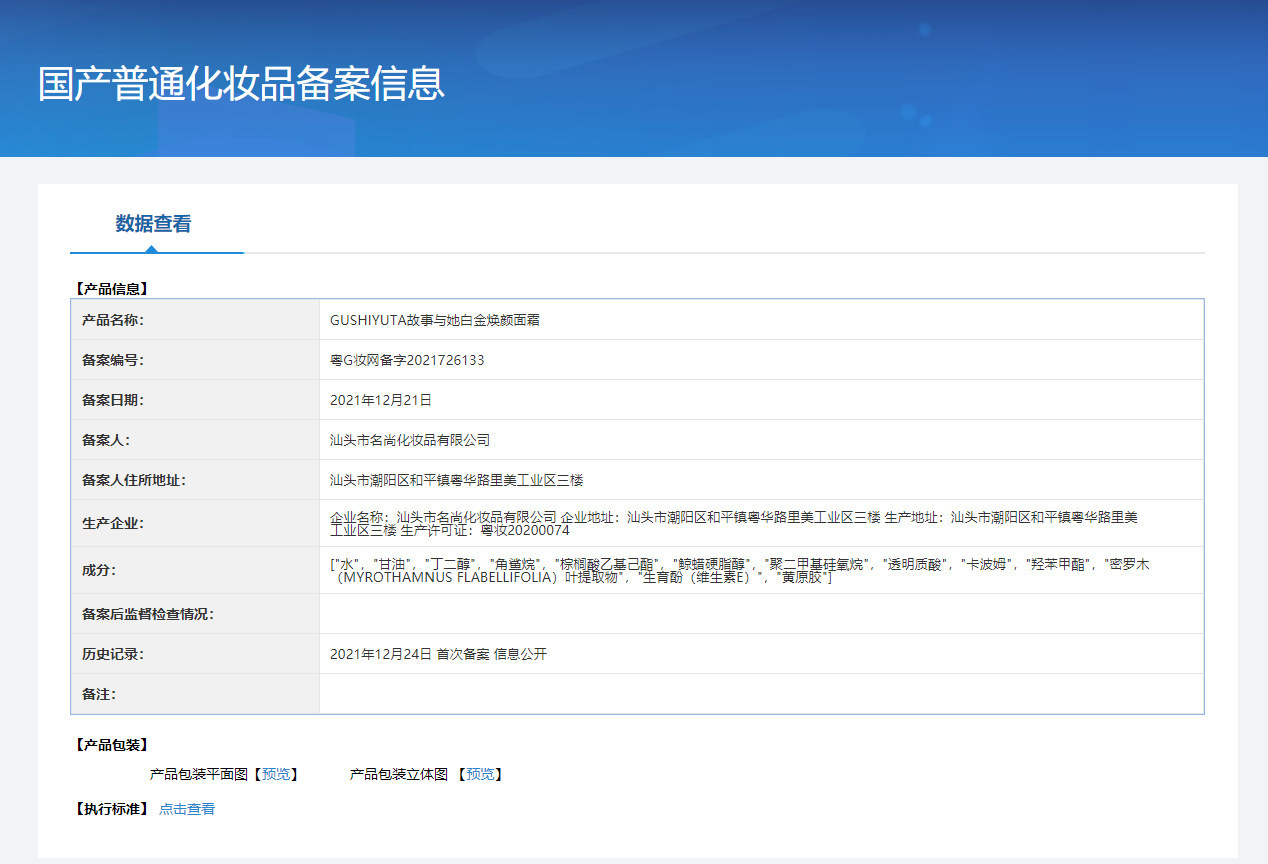Select the product name GUSHIYUTA故事与她白金焕颜面霜
This screenshot has width=1268, height=864.
(435, 320)
